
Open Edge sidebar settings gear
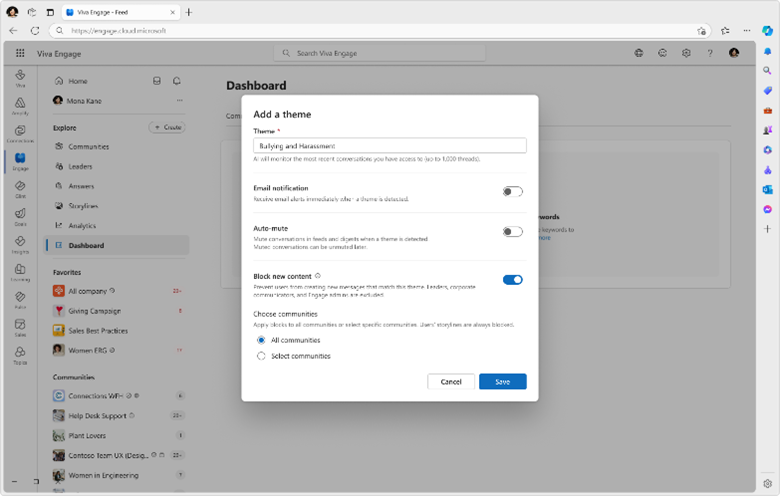coord(767,483)
